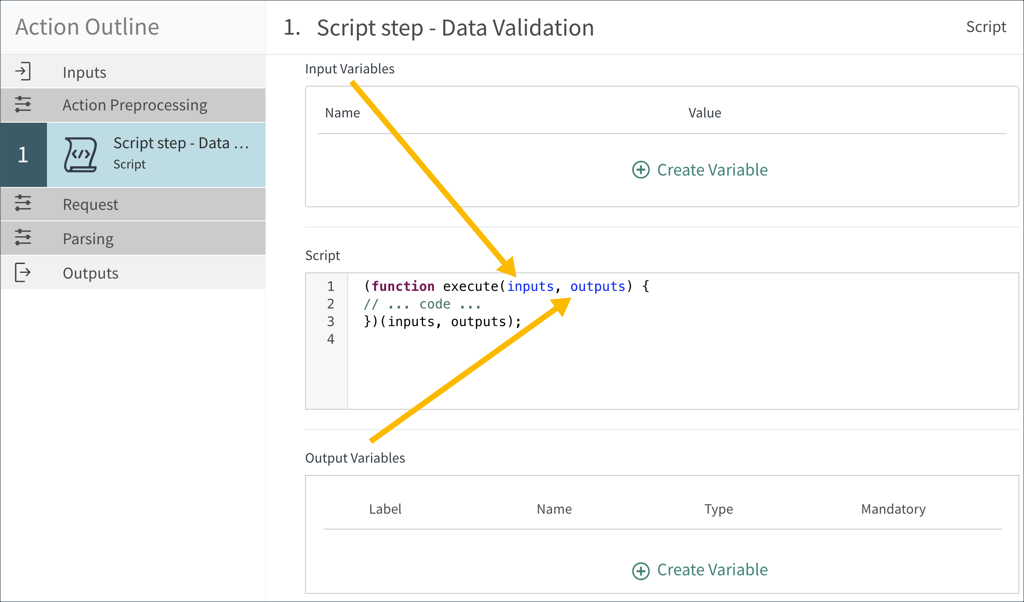
Task: Click the Parsing step icon
Action: point(22,238)
